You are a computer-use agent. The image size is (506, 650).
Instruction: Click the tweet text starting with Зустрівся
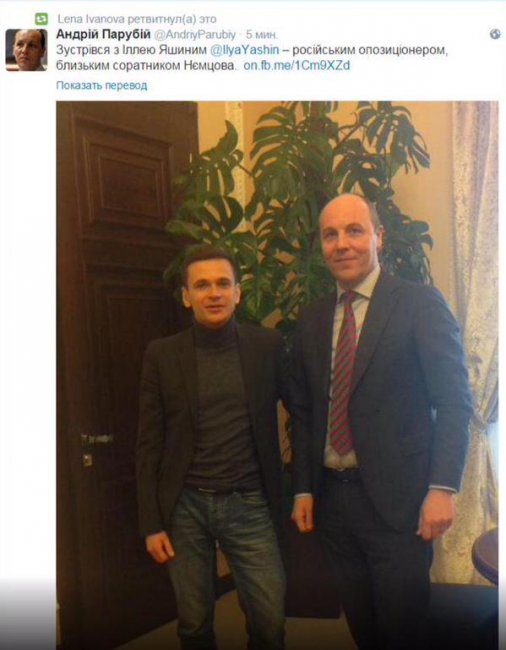(252, 58)
